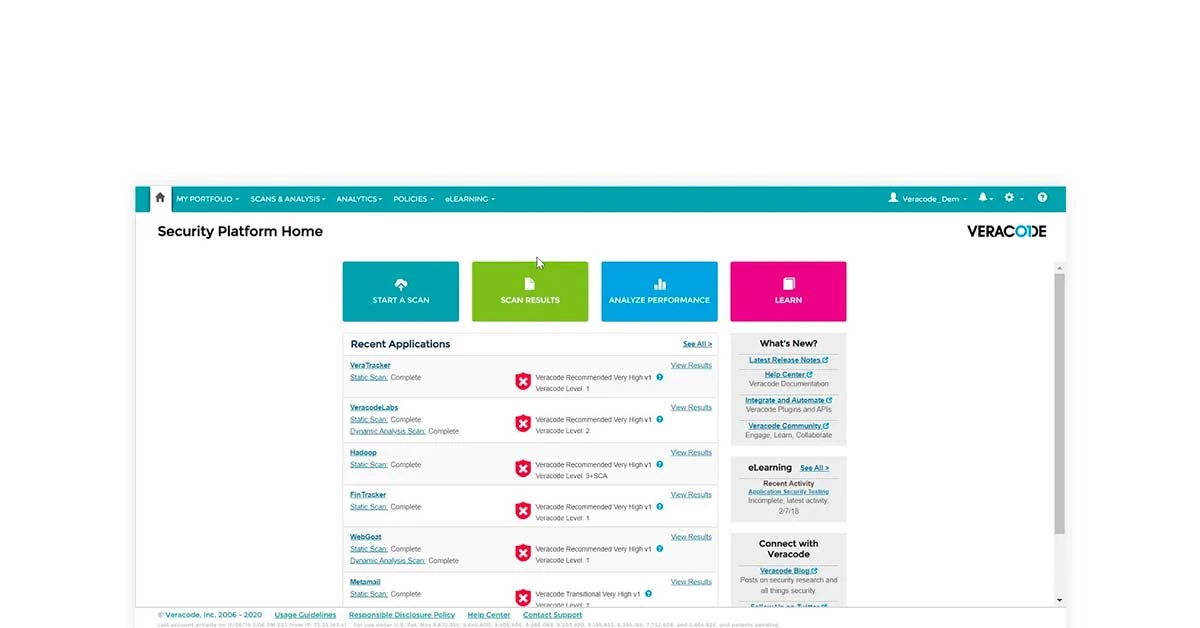
Task: Expand the SCANS & ANALYSIS dropdown
Action: [x=287, y=199]
